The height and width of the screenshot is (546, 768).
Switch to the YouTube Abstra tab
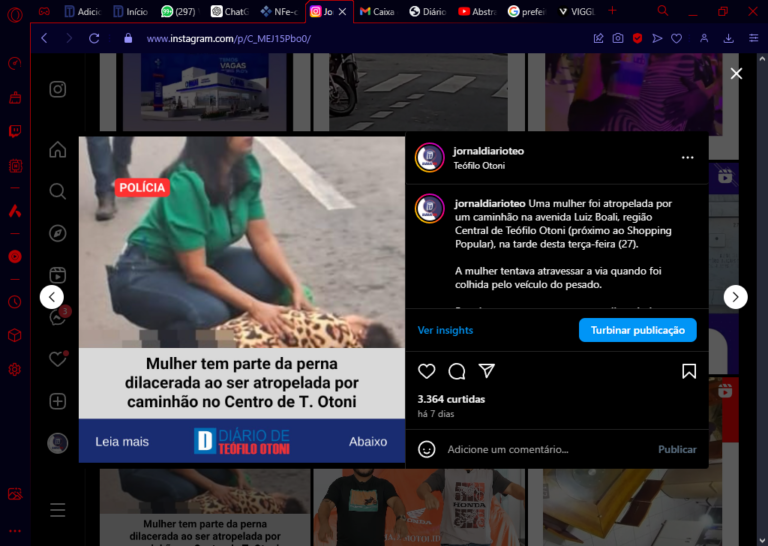tap(477, 11)
